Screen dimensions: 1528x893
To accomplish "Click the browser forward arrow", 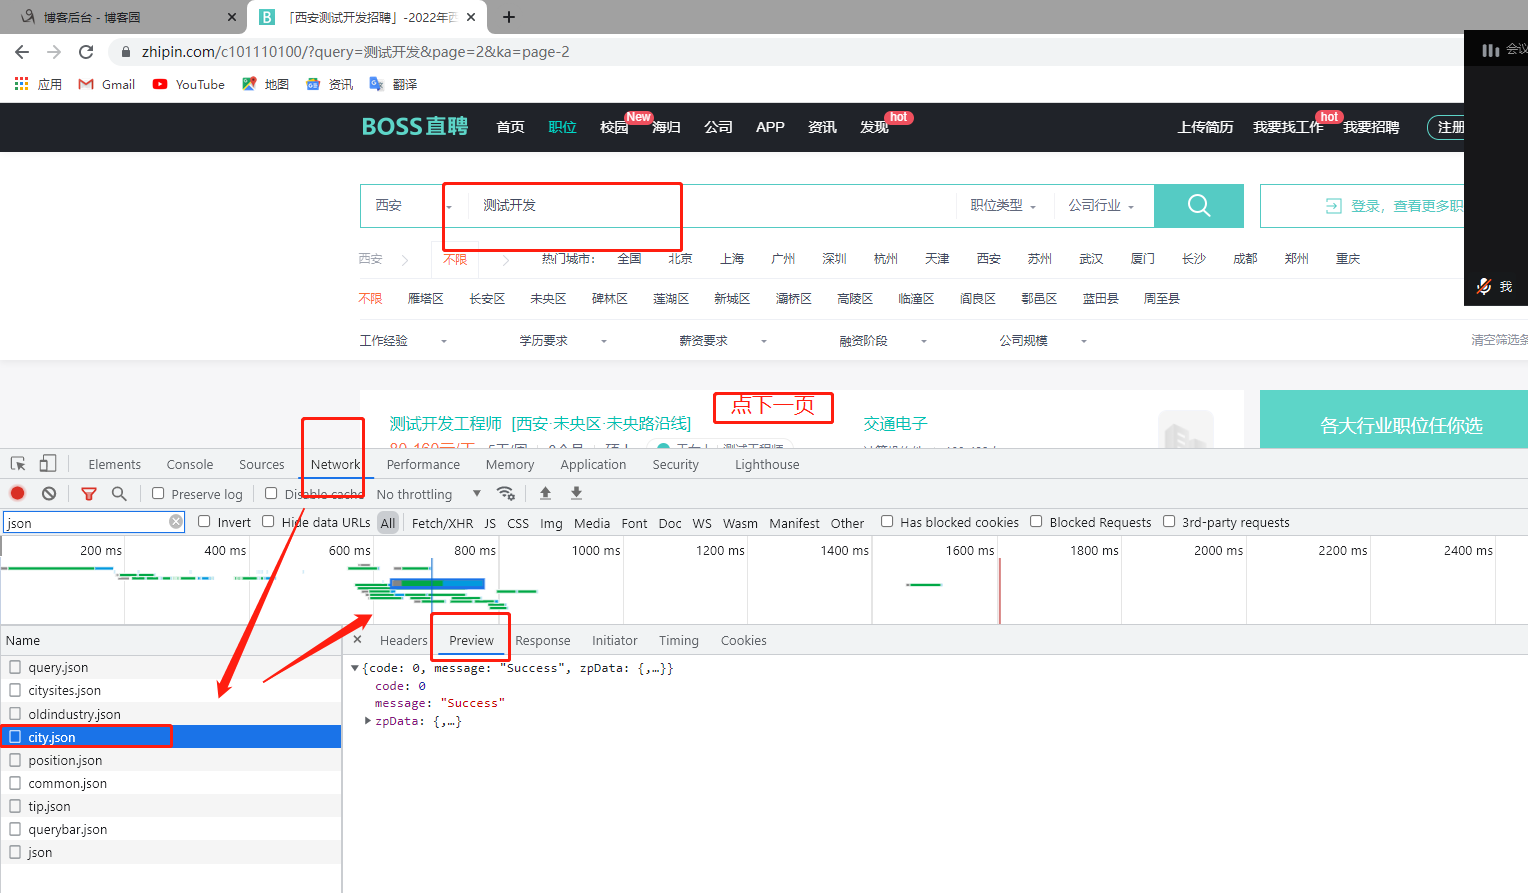I will pos(54,52).
